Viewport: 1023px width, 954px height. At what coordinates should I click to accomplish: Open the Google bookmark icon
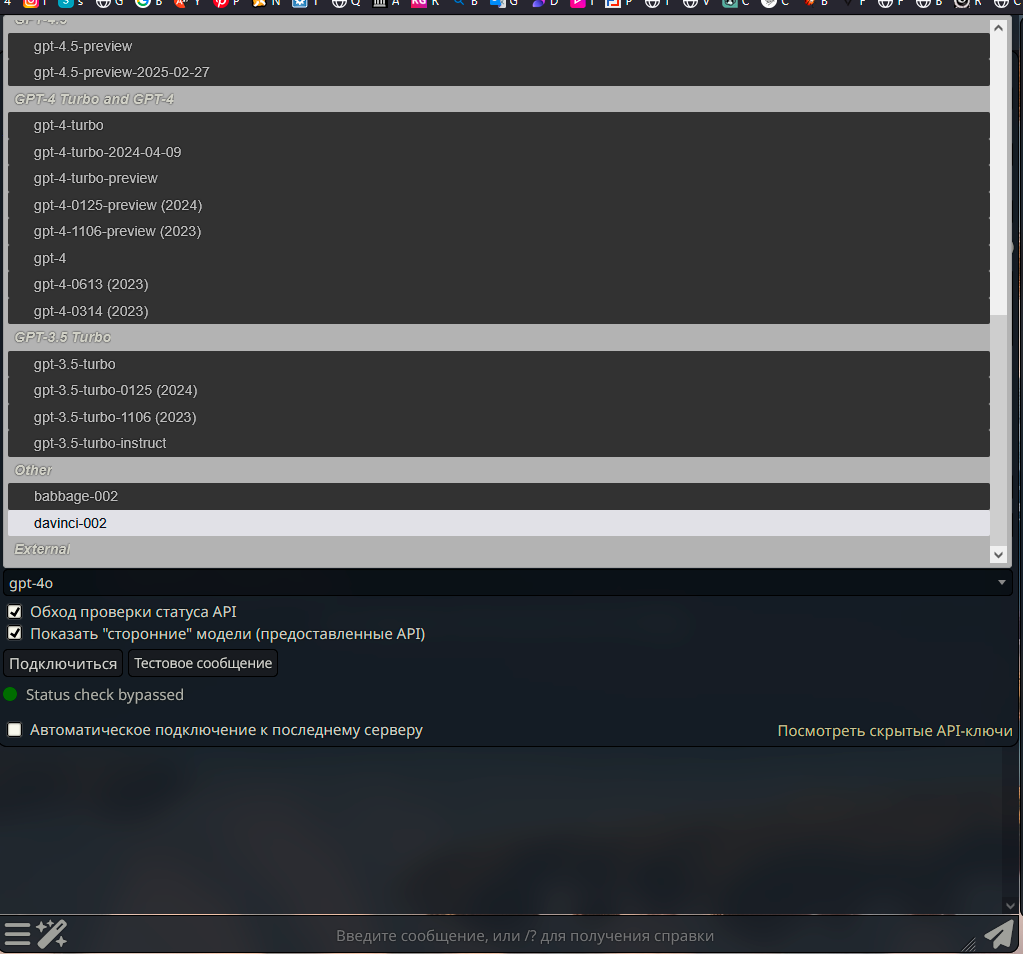143,3
